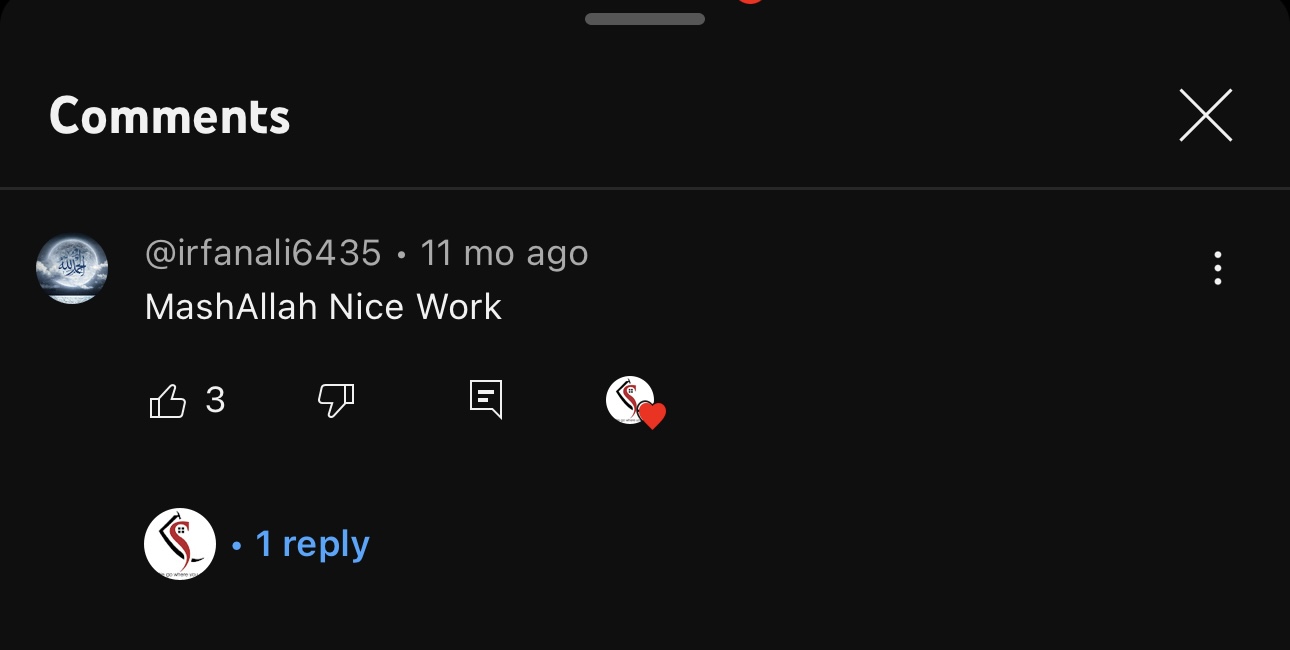
Task: Expand the 1 reply thread
Action: tap(312, 544)
